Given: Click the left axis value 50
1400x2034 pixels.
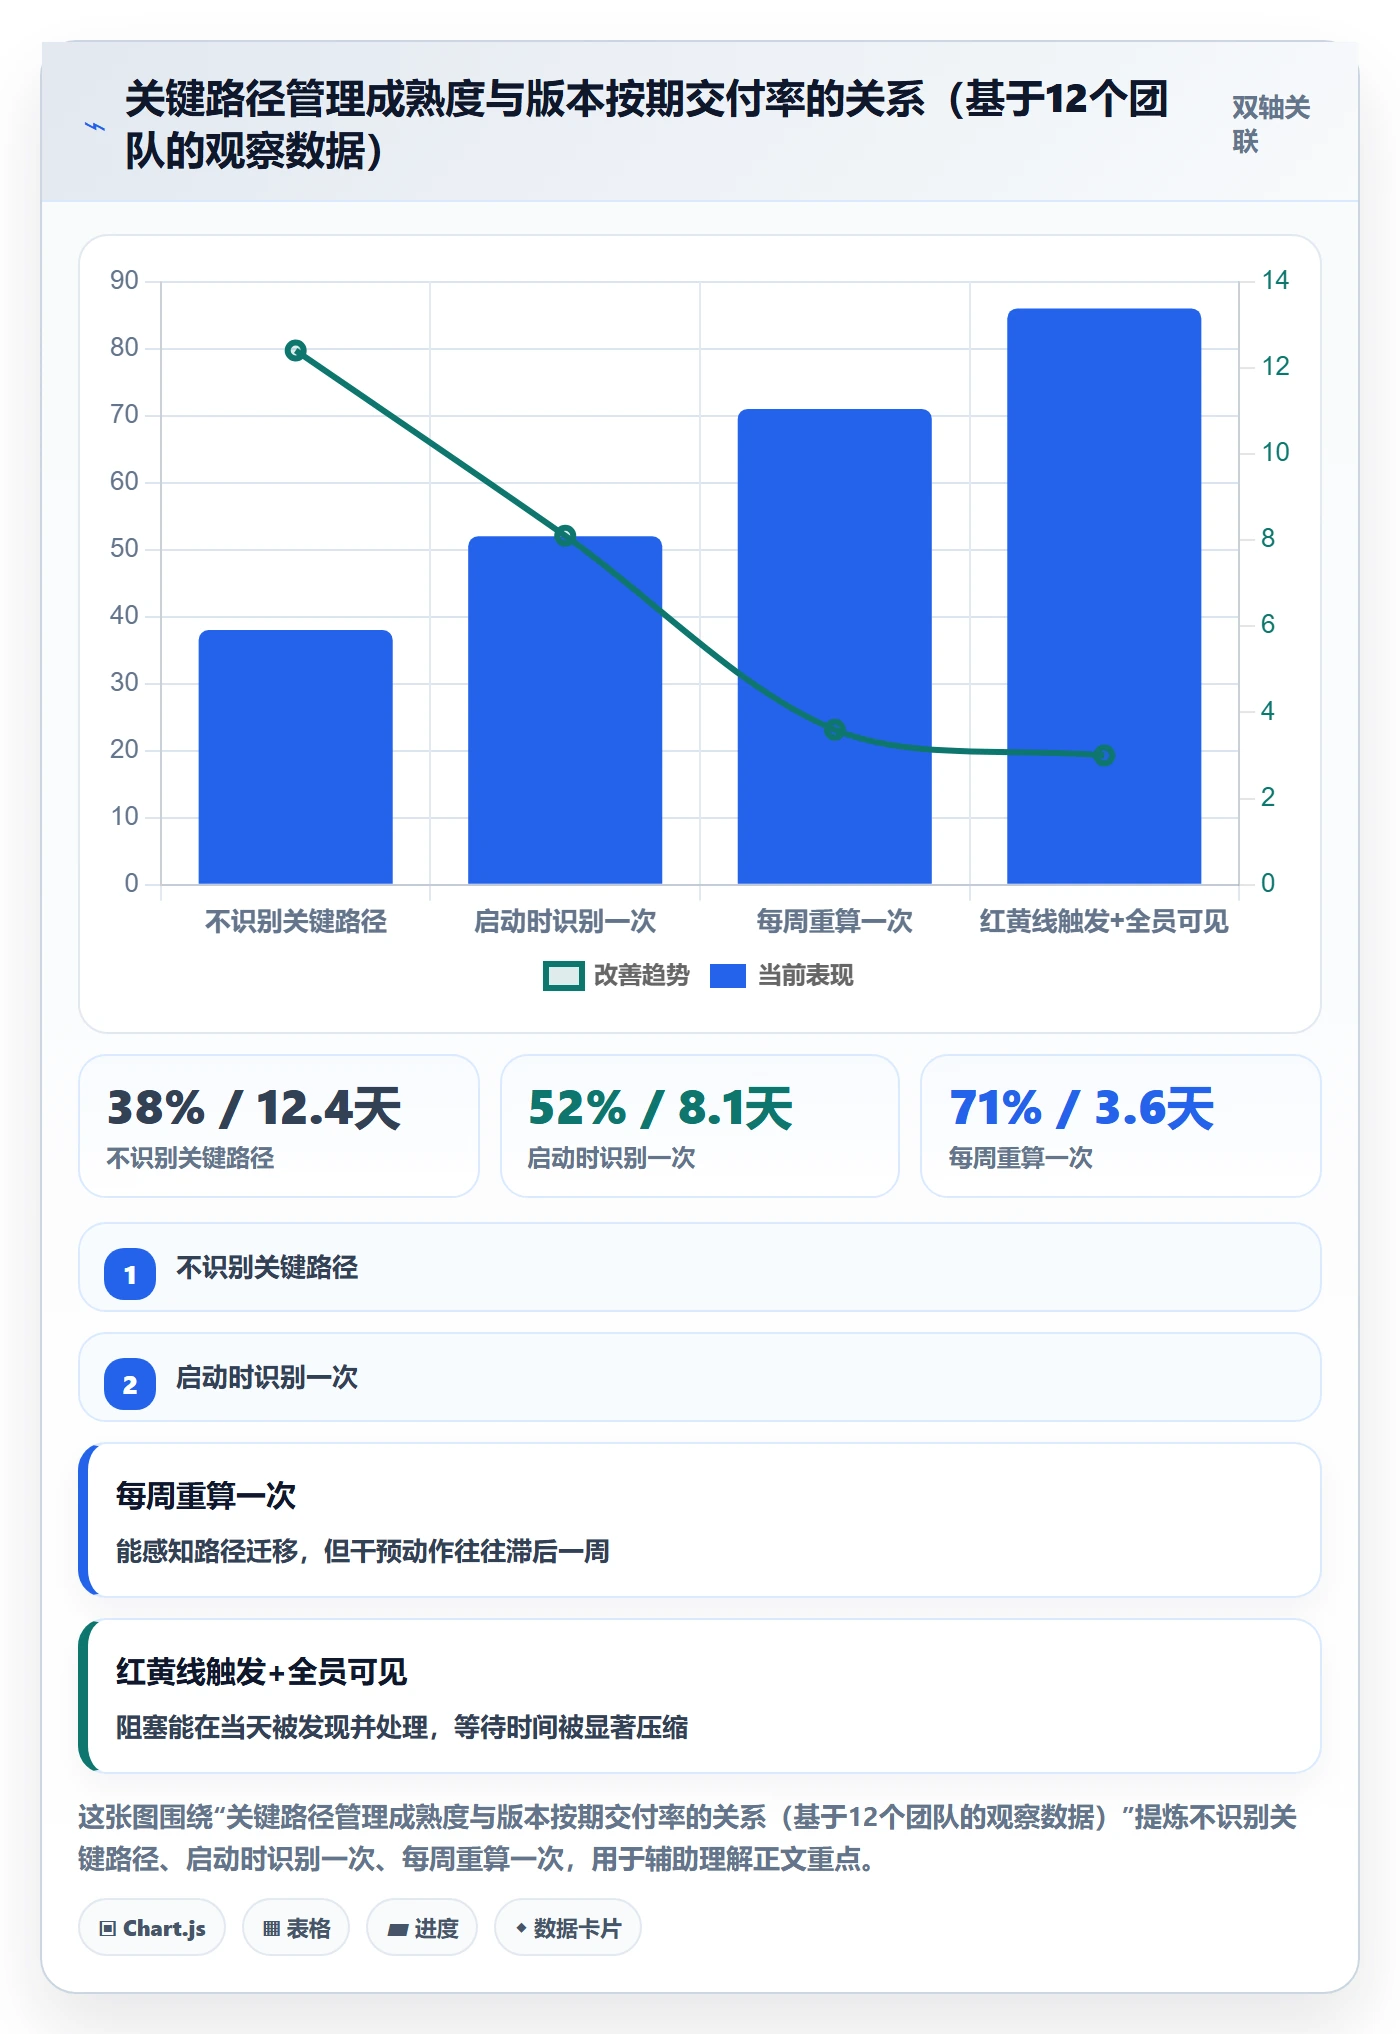Looking at the screenshot, I should coord(124,548).
